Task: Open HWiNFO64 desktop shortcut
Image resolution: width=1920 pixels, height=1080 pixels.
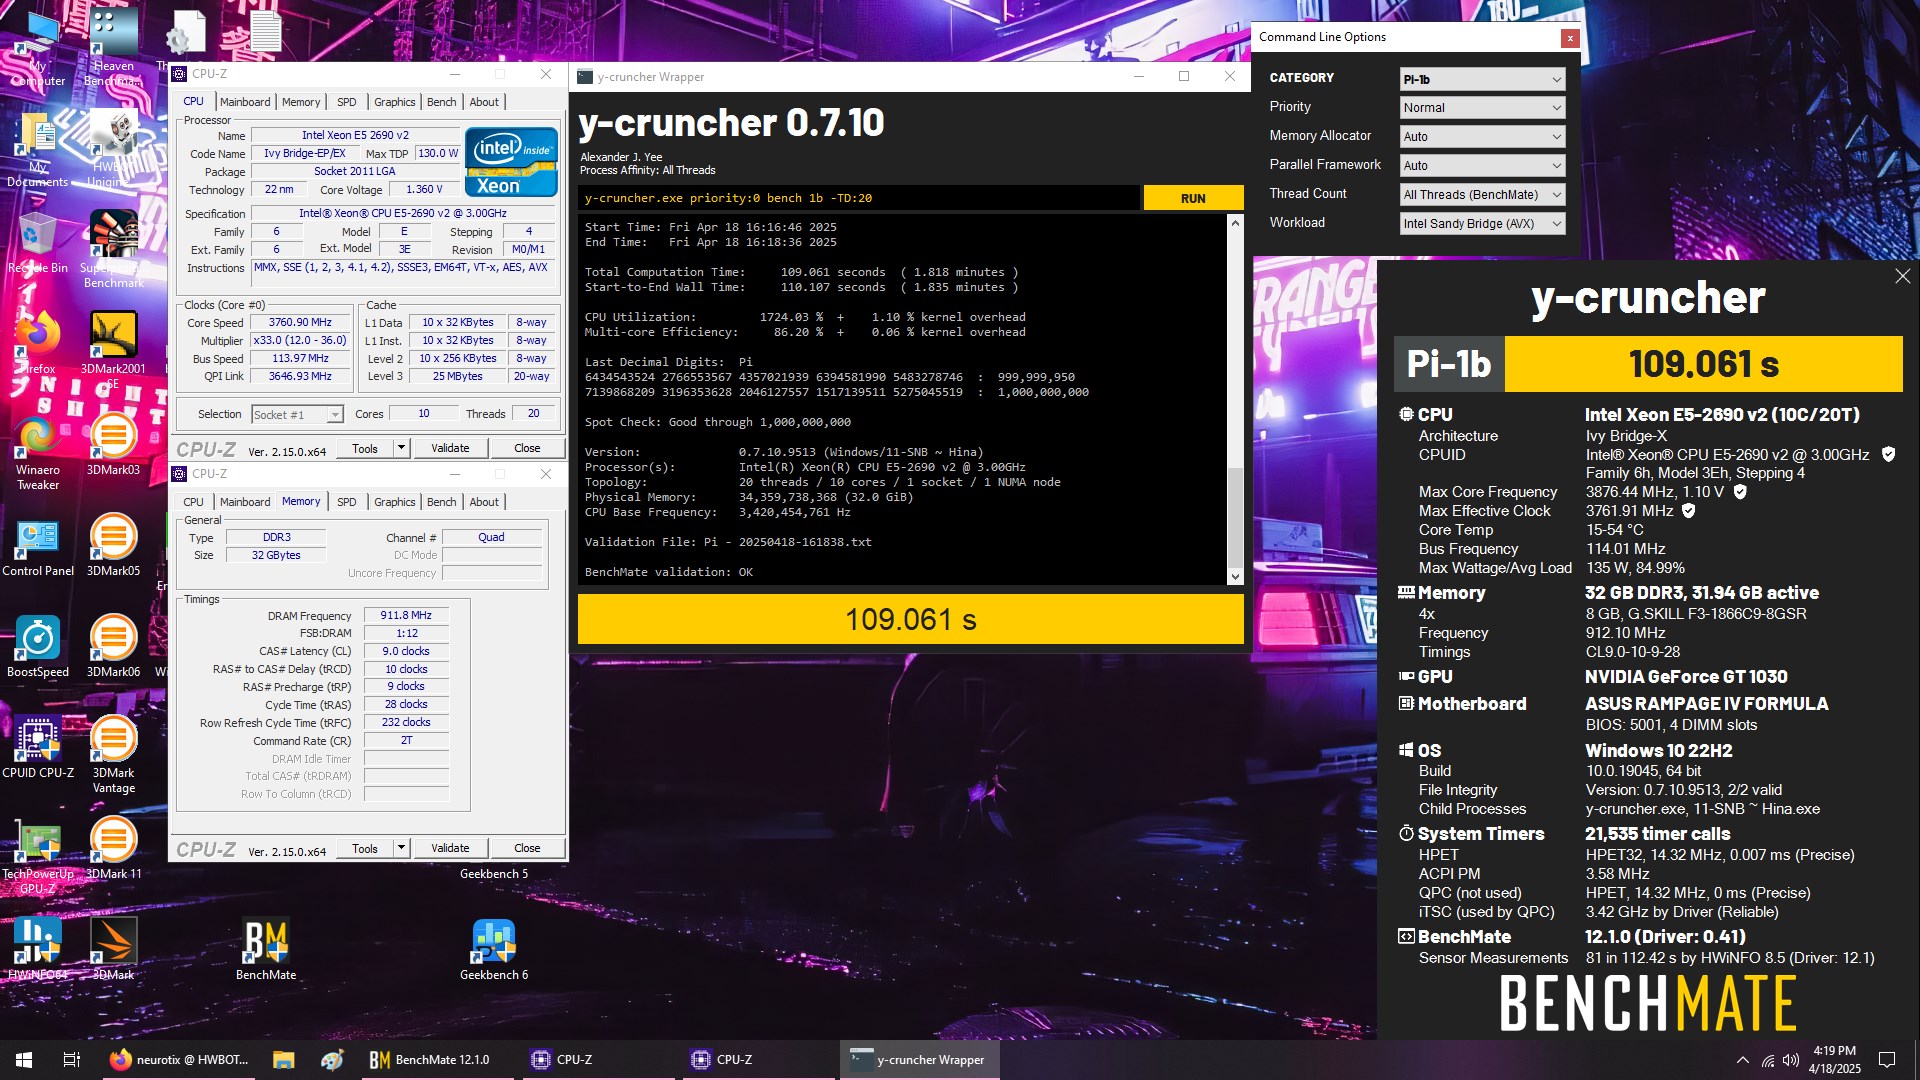Action: coord(38,950)
